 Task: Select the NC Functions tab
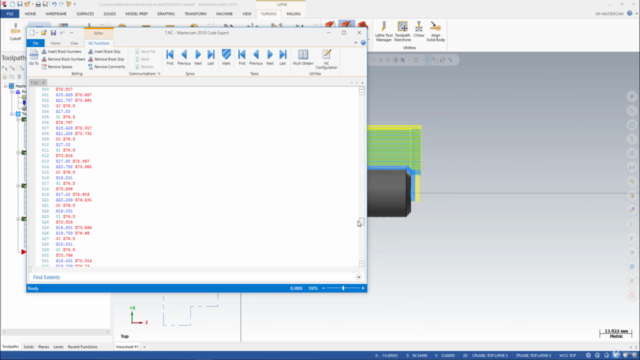[98, 43]
